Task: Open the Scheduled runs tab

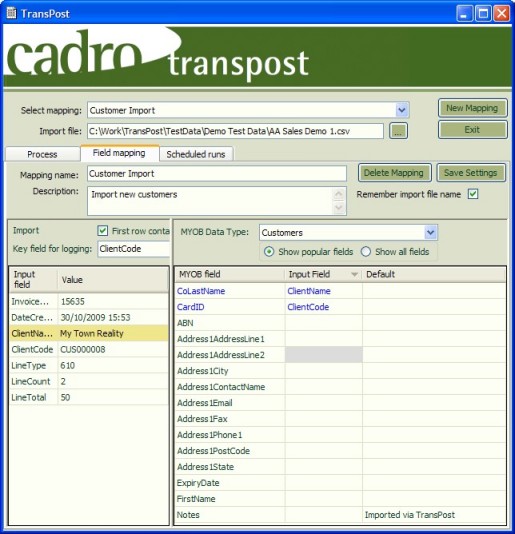Action: 196,154
